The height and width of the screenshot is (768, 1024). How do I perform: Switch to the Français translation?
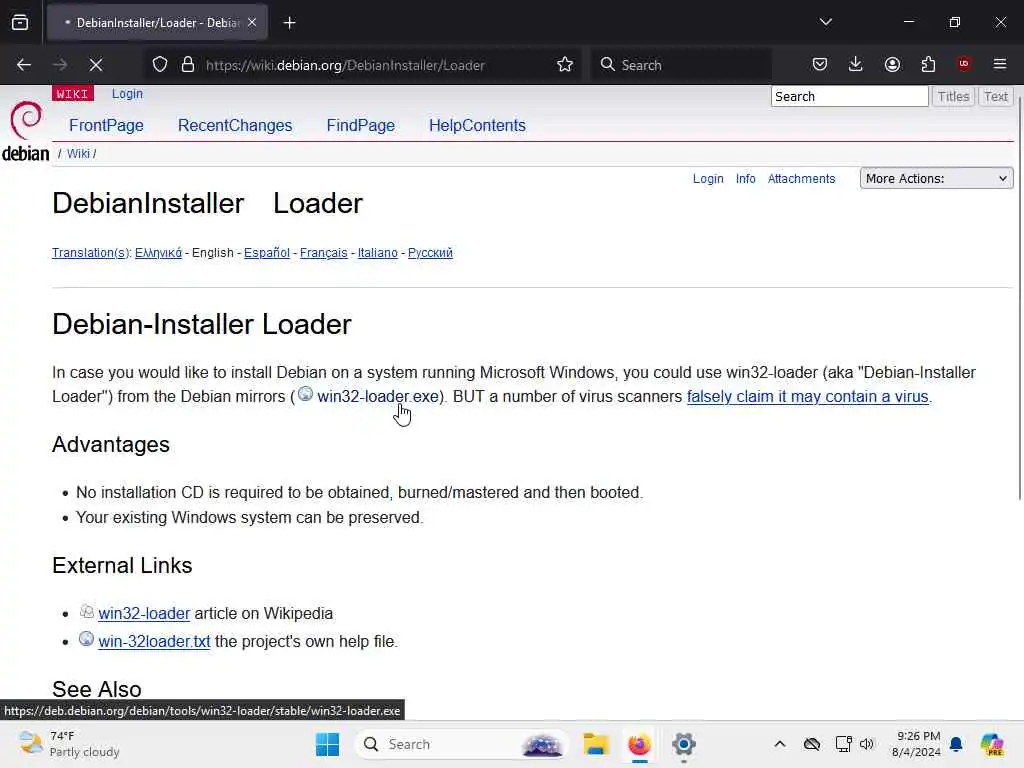323,253
